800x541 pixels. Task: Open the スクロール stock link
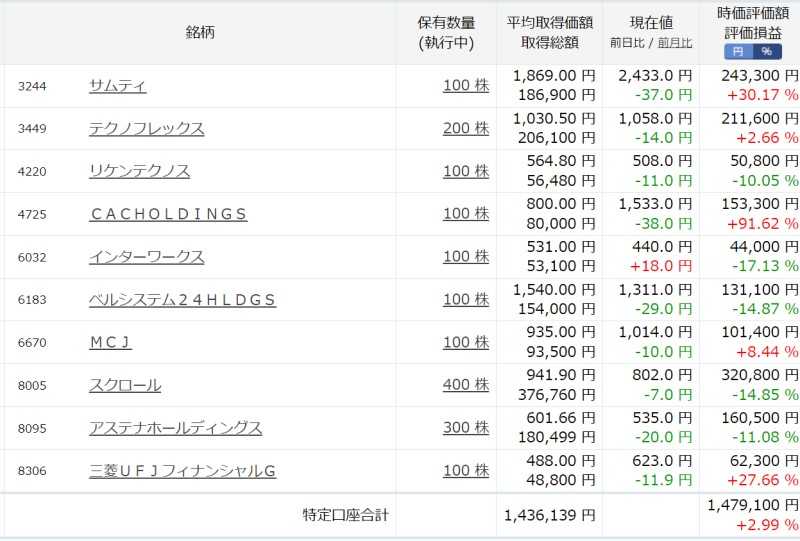click(124, 385)
